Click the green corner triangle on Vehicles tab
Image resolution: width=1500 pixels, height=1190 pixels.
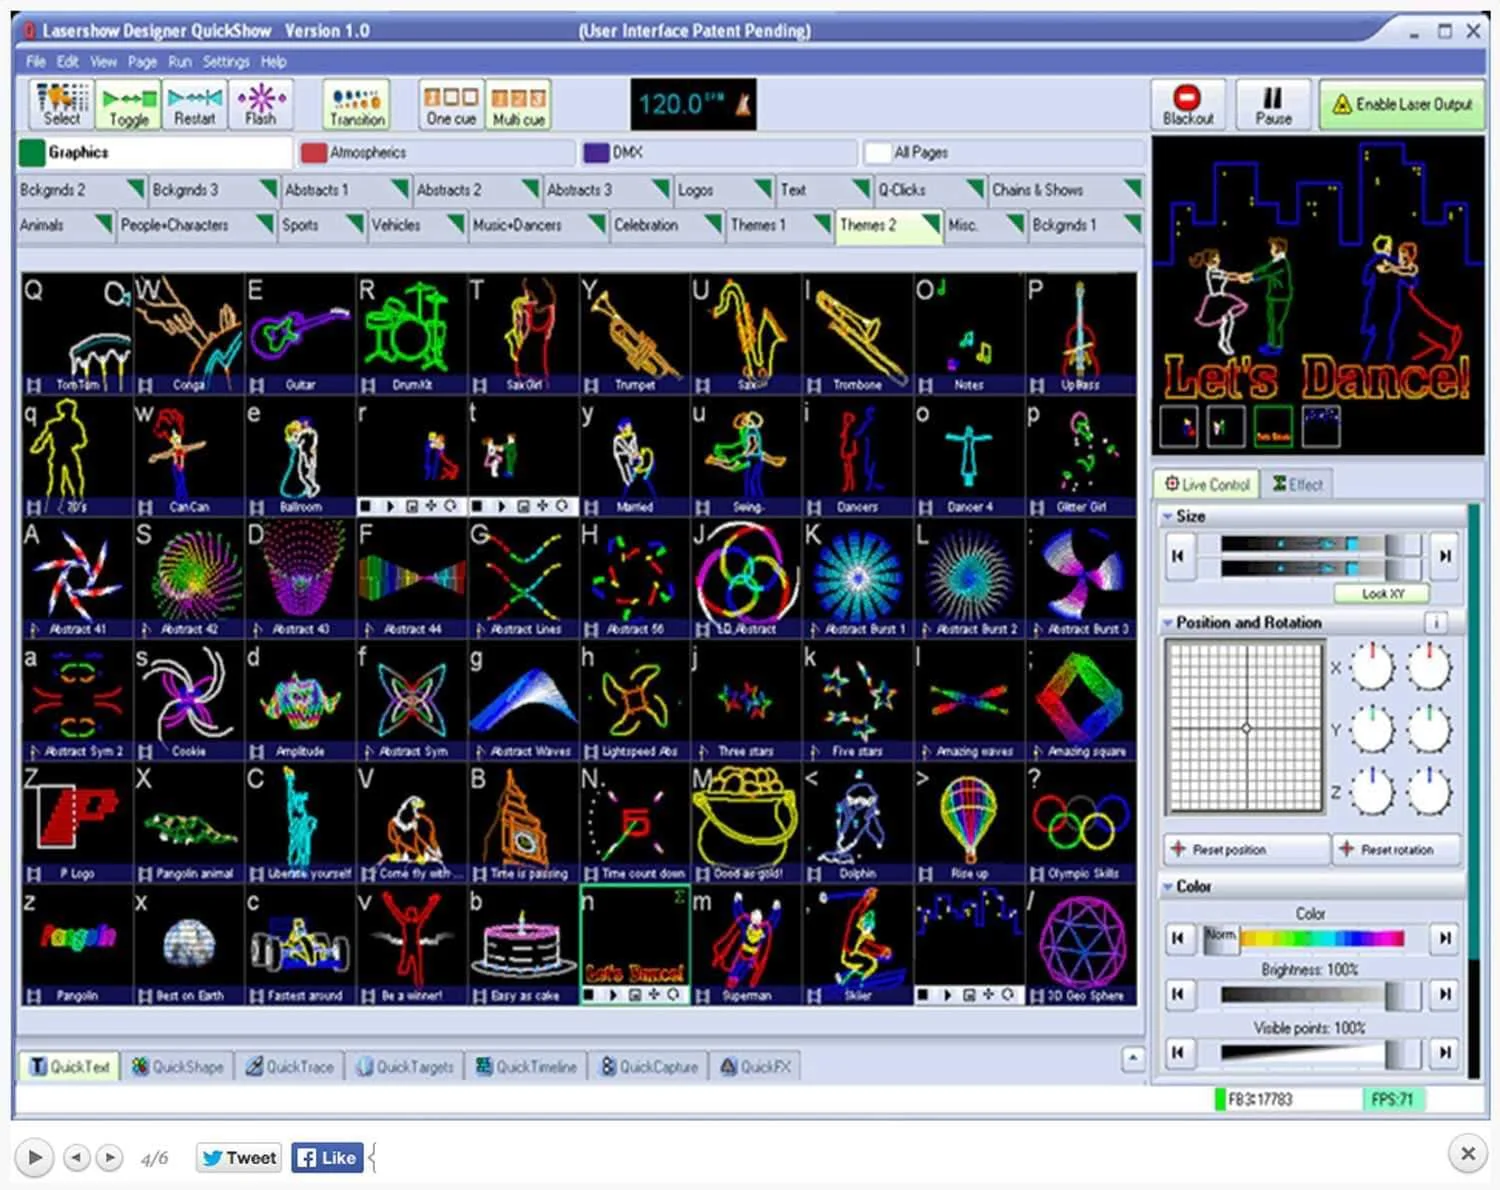[x=455, y=222]
